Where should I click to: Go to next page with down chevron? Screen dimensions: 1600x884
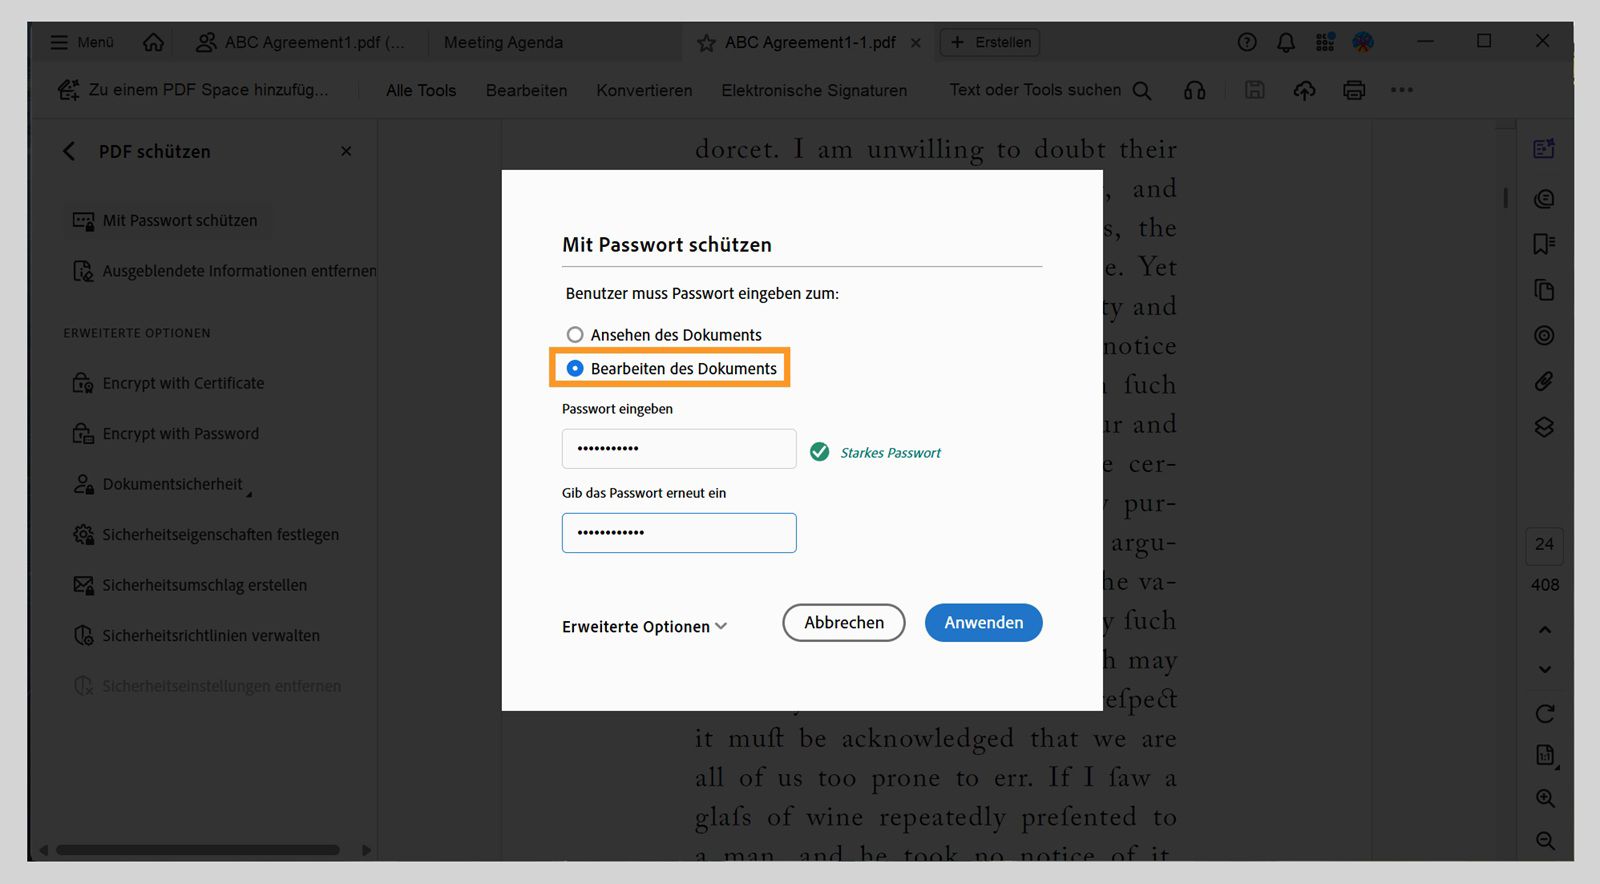[1545, 669]
